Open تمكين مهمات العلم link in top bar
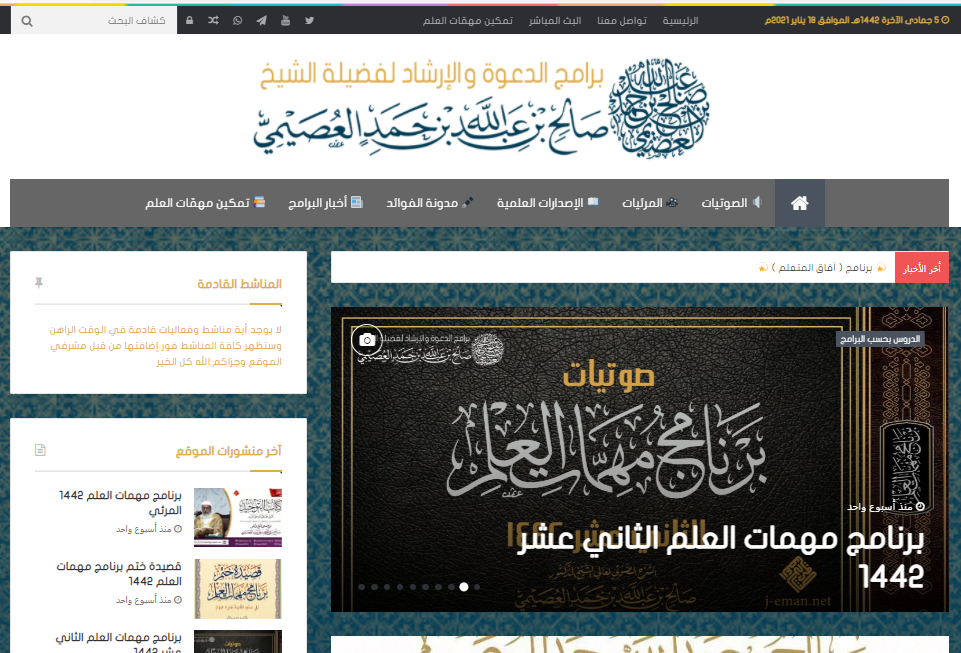Viewport: 961px width, 653px height. pyautogui.click(x=468, y=20)
